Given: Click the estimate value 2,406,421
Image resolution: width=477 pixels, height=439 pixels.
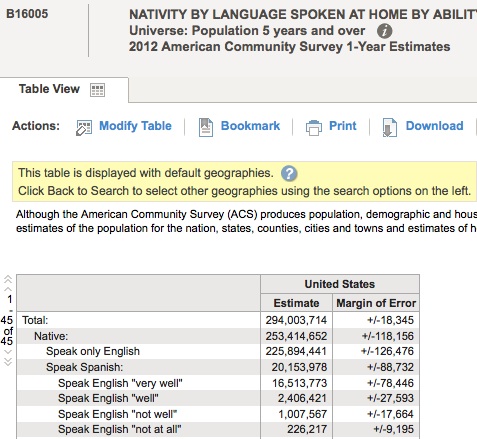Looking at the screenshot, I should tap(302, 398).
